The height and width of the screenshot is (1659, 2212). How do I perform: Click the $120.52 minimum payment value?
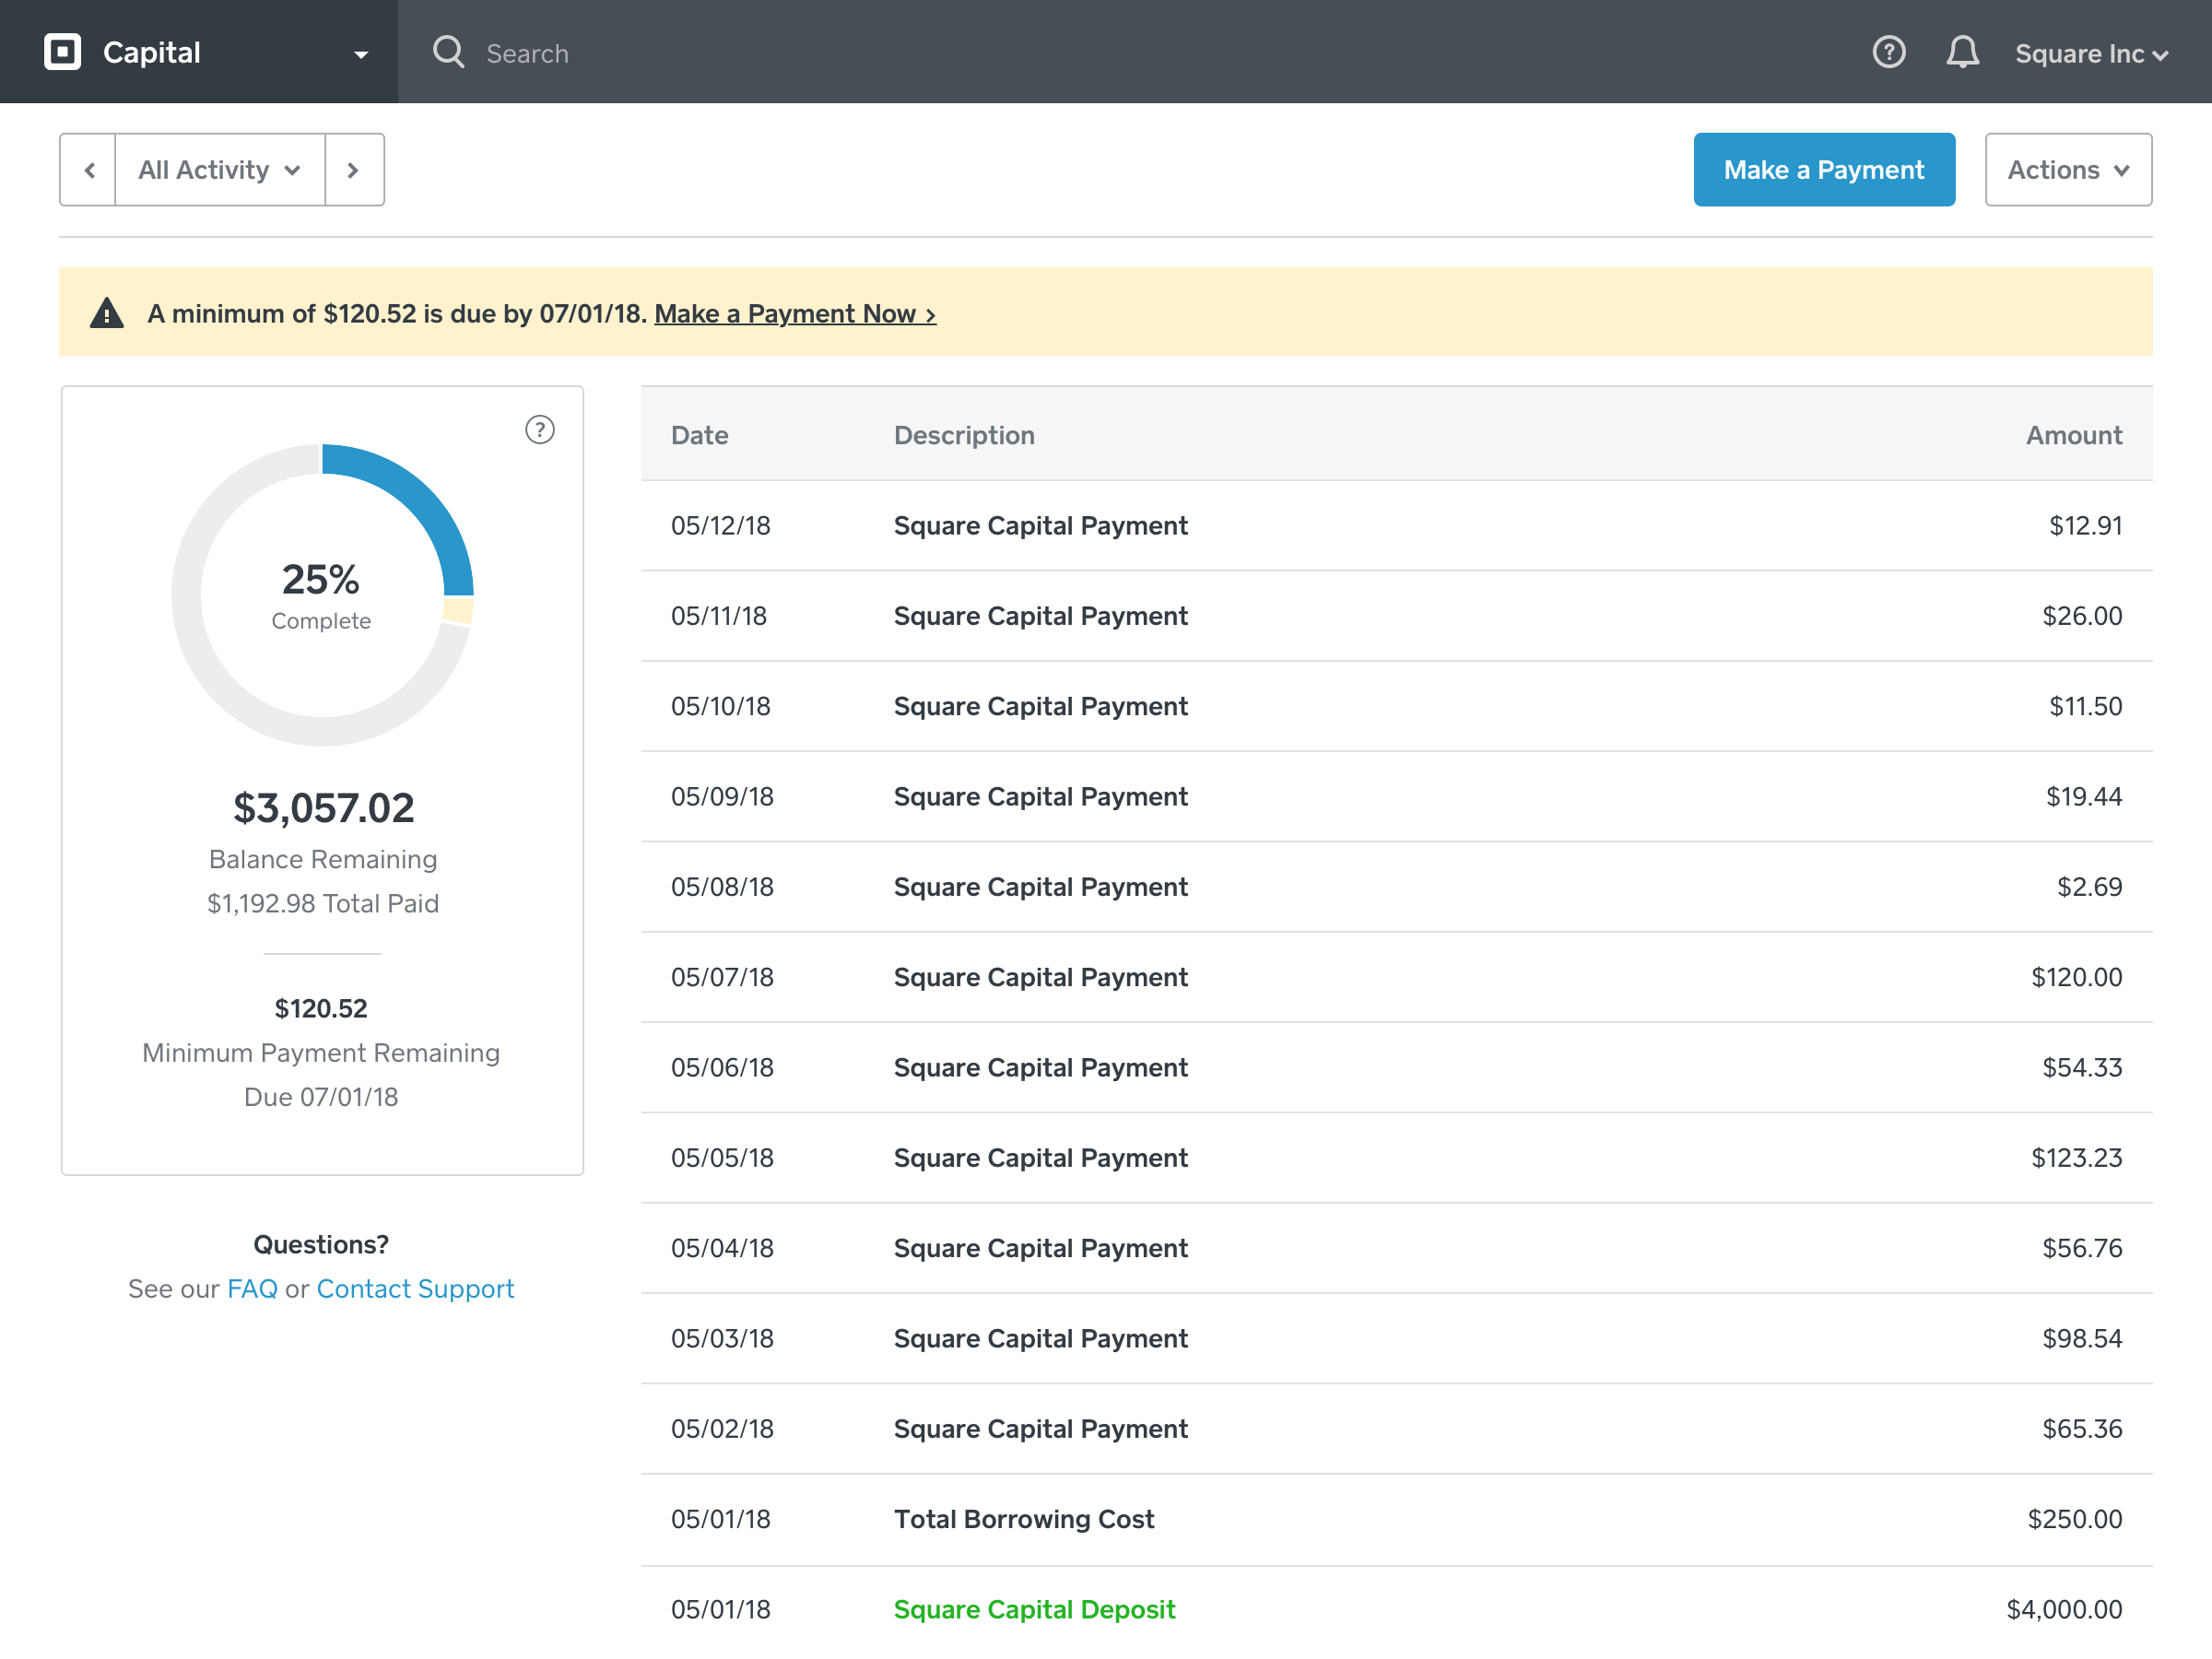[321, 1008]
